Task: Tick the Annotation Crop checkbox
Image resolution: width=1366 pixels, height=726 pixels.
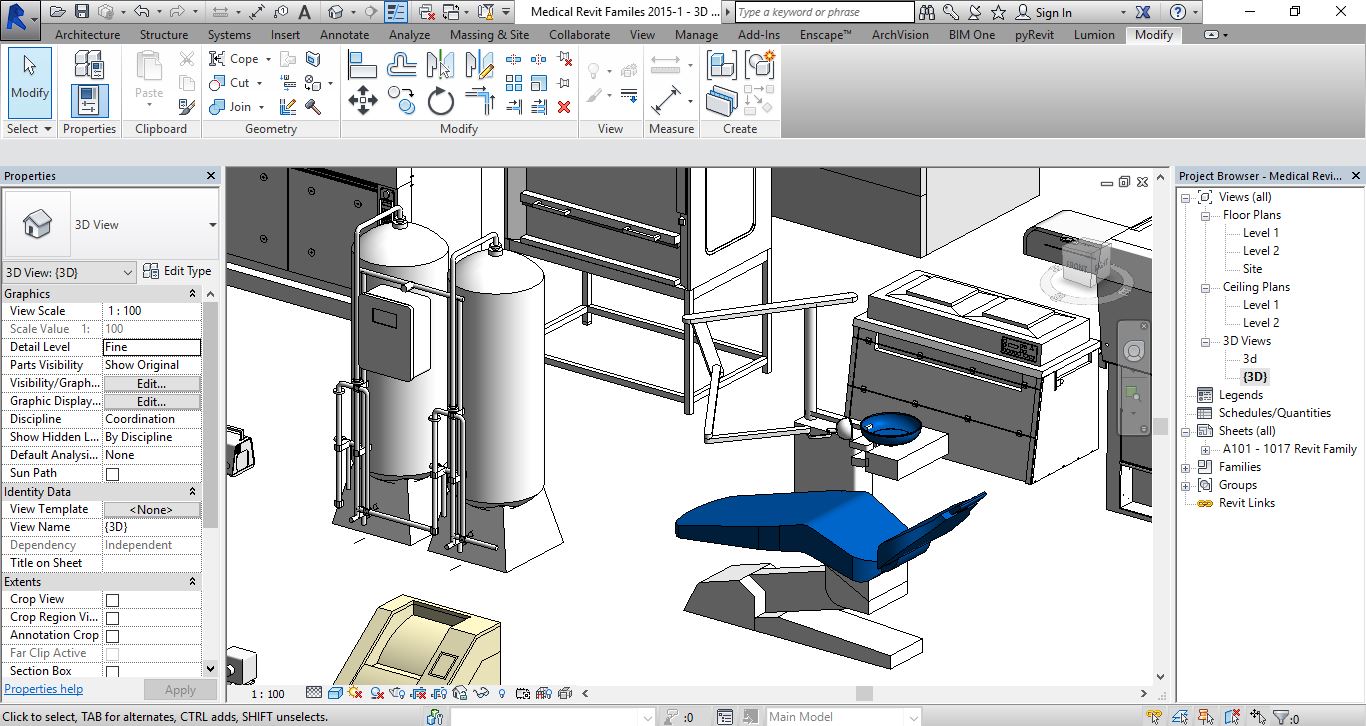Action: coord(112,636)
